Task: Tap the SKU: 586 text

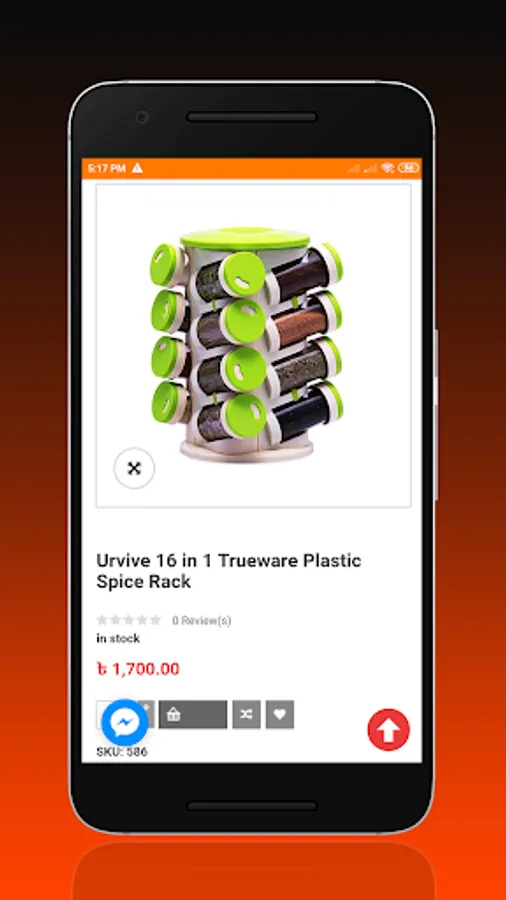Action: 122,752
